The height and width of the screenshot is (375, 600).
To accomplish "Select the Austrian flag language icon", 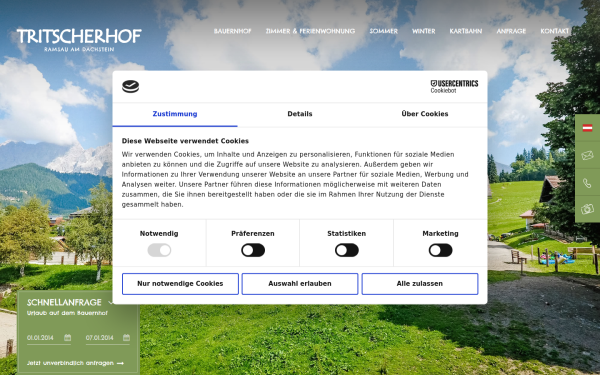I will coord(587,128).
